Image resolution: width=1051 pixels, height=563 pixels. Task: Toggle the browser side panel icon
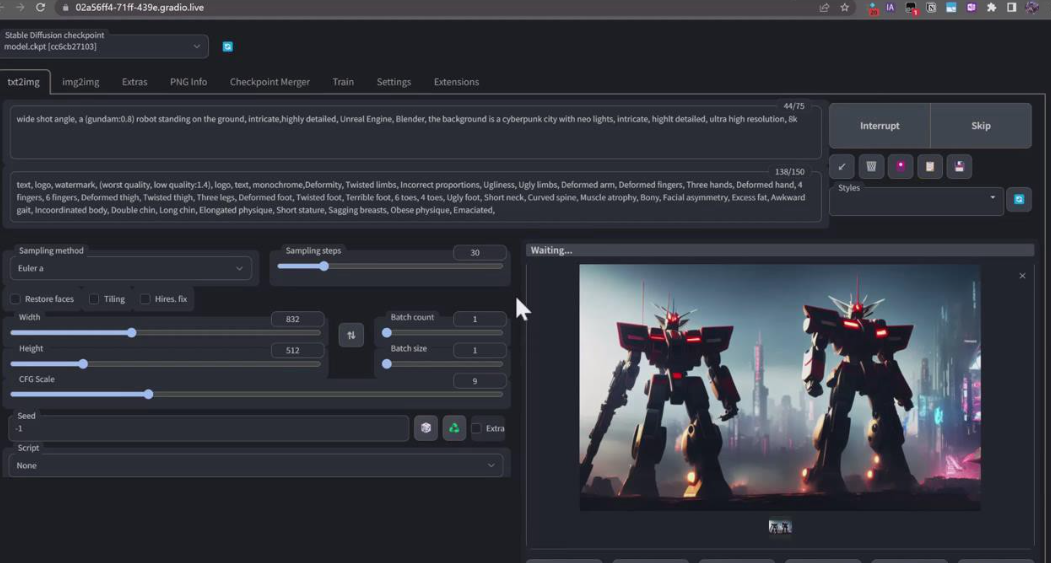[x=1011, y=7]
